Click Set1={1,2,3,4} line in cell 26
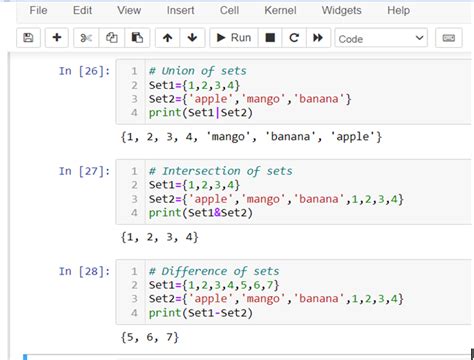474x360 pixels. [194, 85]
